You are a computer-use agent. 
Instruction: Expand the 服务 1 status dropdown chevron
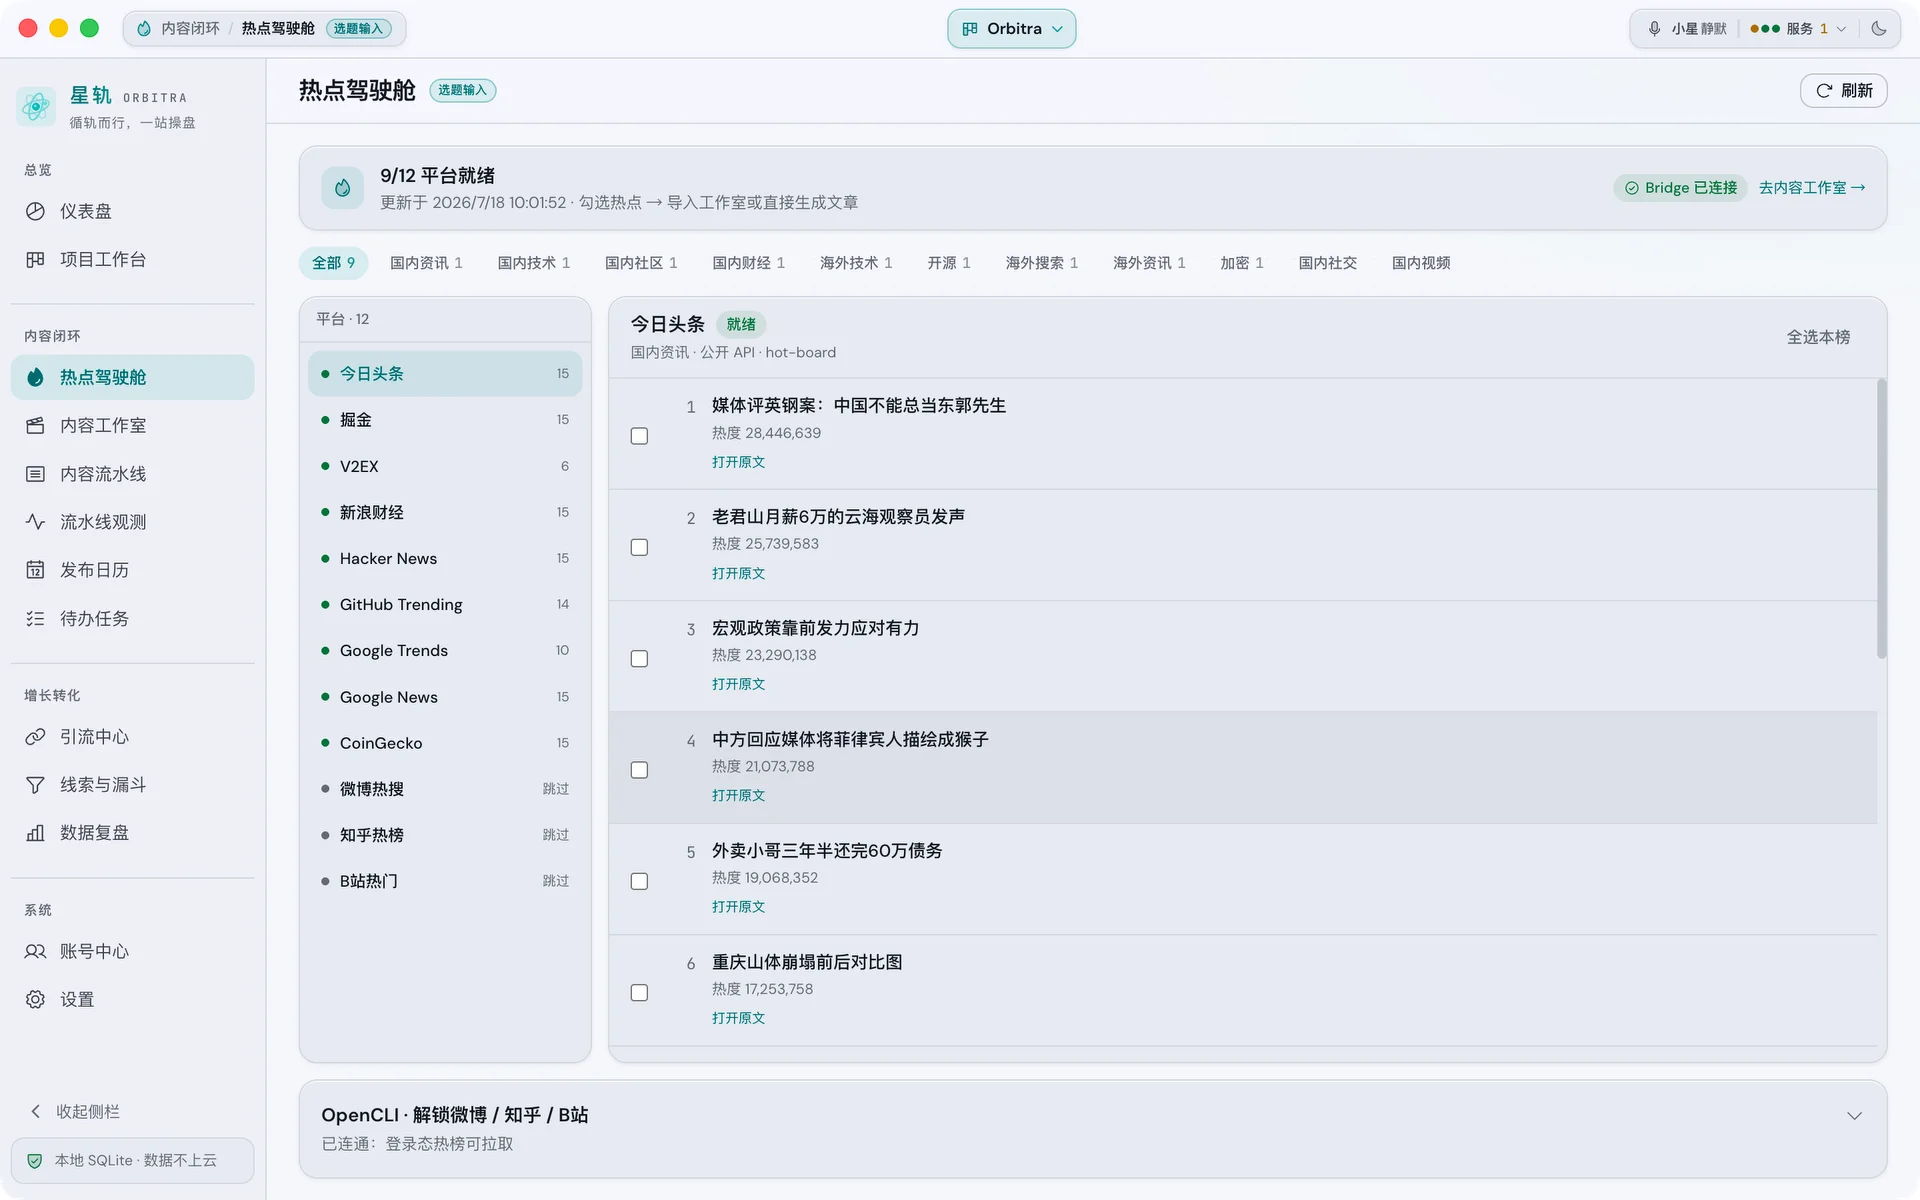click(1841, 29)
